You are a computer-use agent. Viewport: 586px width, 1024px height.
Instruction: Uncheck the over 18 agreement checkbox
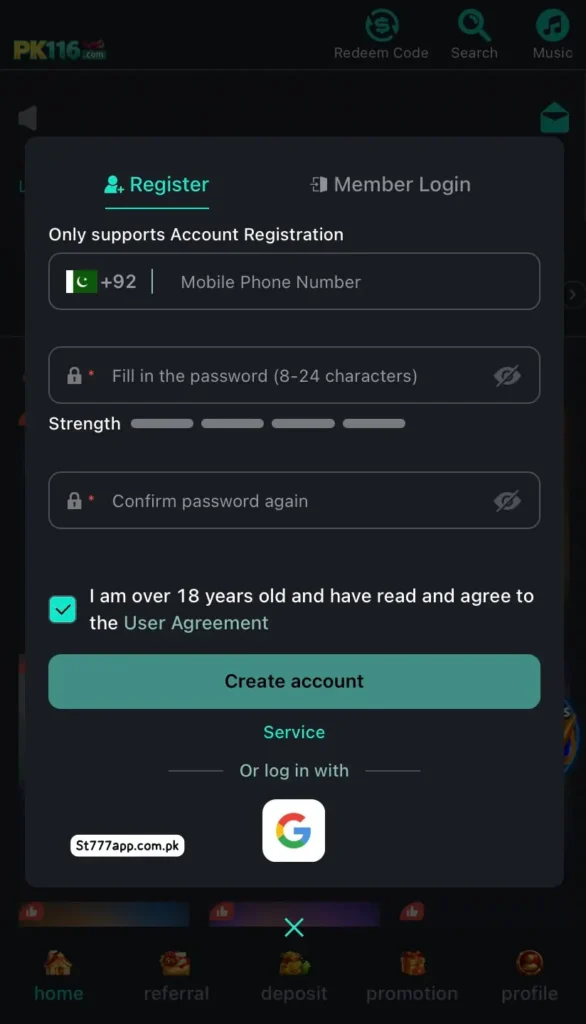click(63, 609)
